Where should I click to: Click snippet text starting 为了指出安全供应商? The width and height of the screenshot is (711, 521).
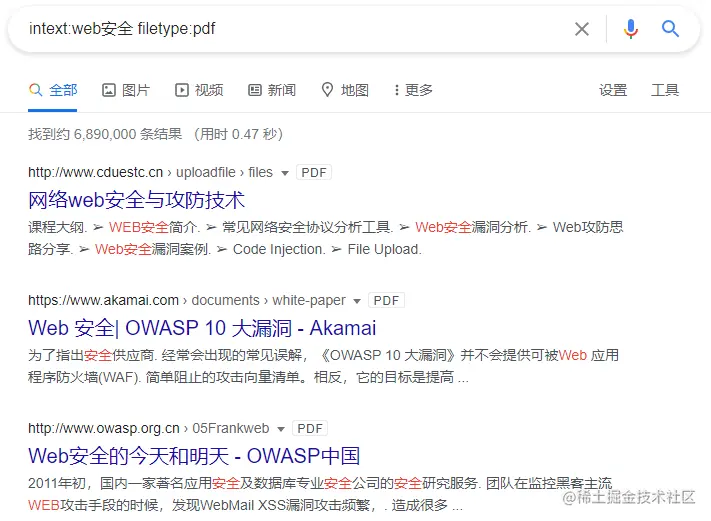pos(323,366)
